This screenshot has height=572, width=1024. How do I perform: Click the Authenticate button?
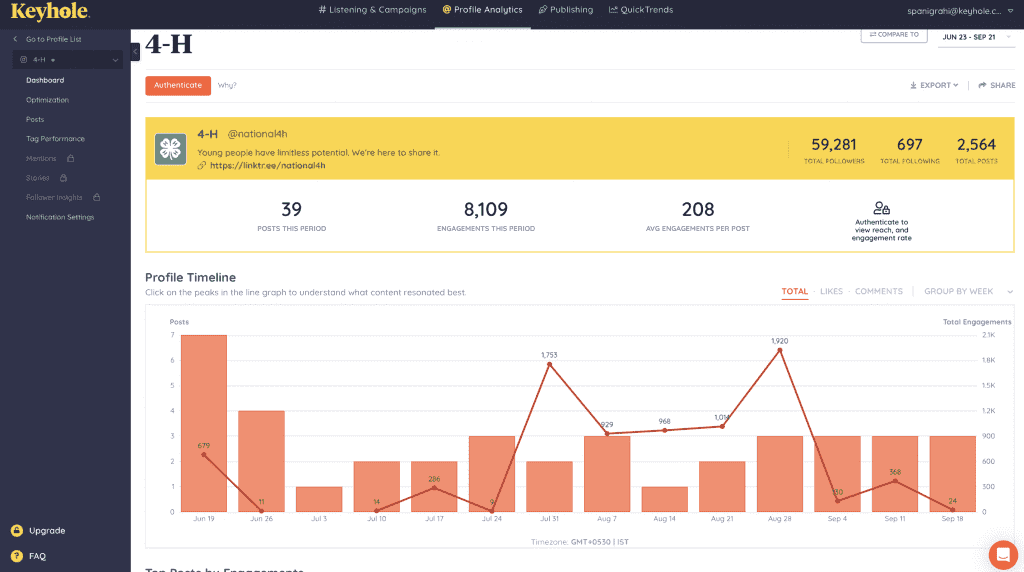click(x=178, y=86)
